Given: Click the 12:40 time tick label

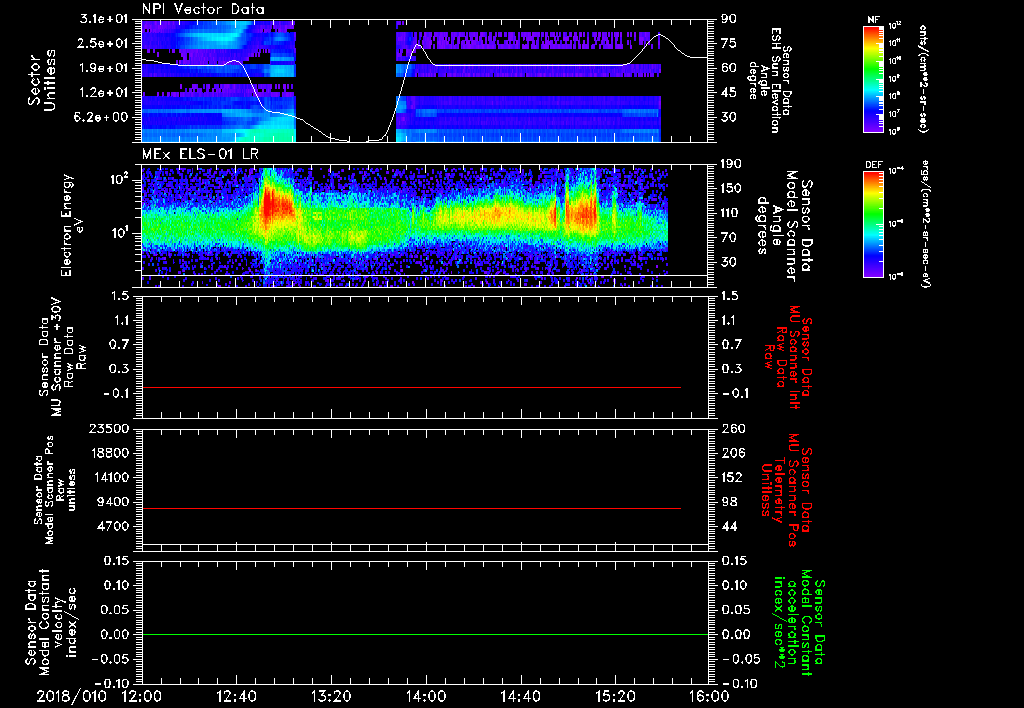Looking at the screenshot, I should (236, 696).
